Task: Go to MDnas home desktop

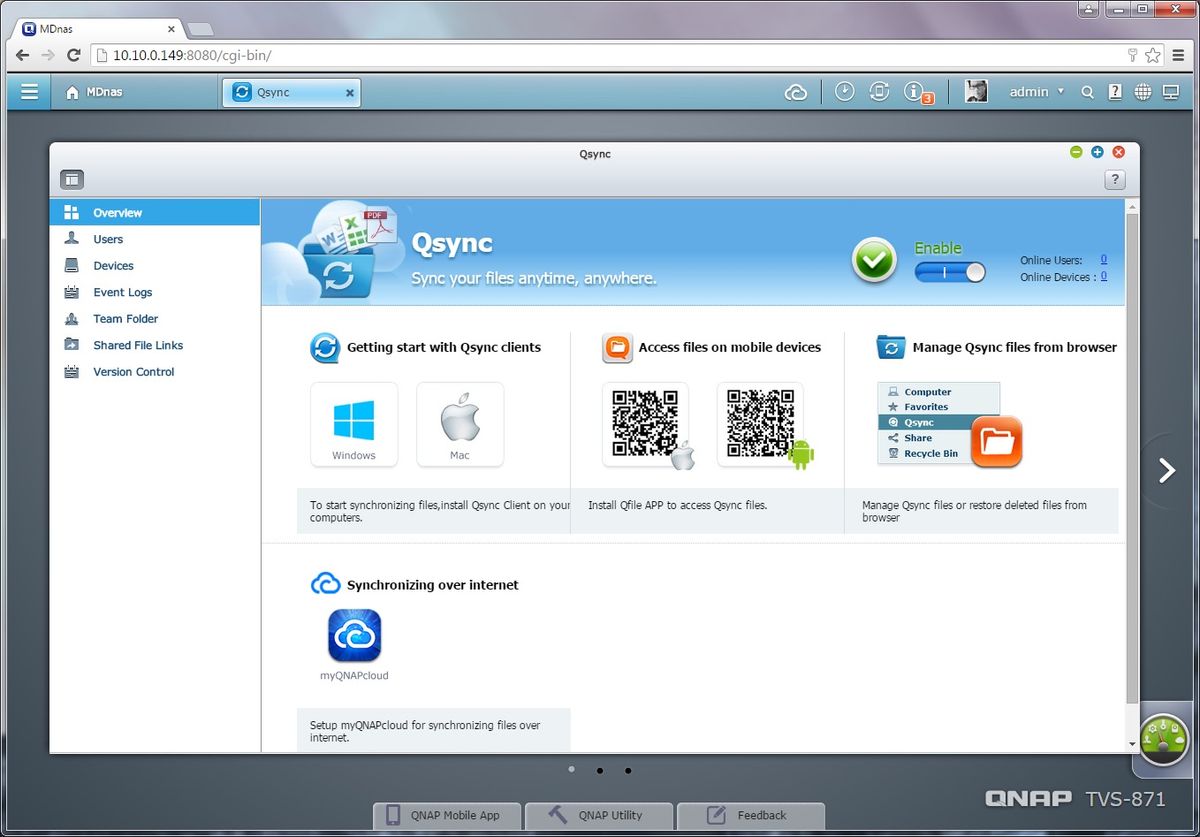Action: coord(94,92)
